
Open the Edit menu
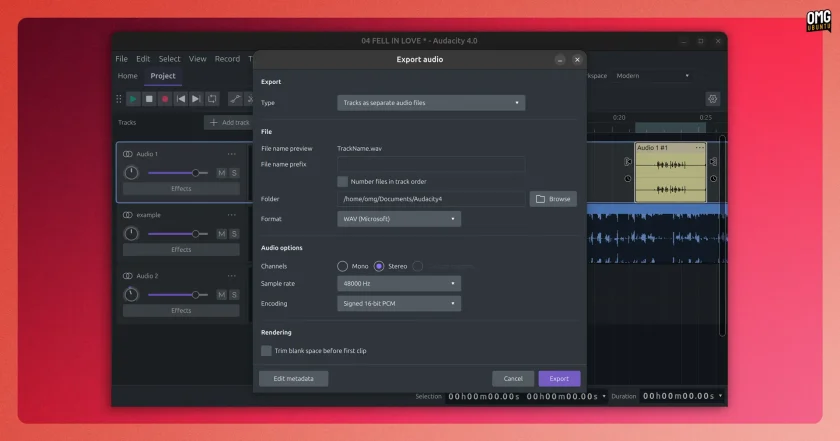143,59
